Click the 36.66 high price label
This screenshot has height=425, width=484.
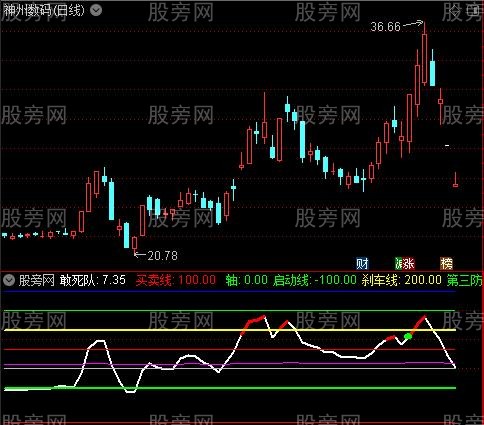point(385,27)
